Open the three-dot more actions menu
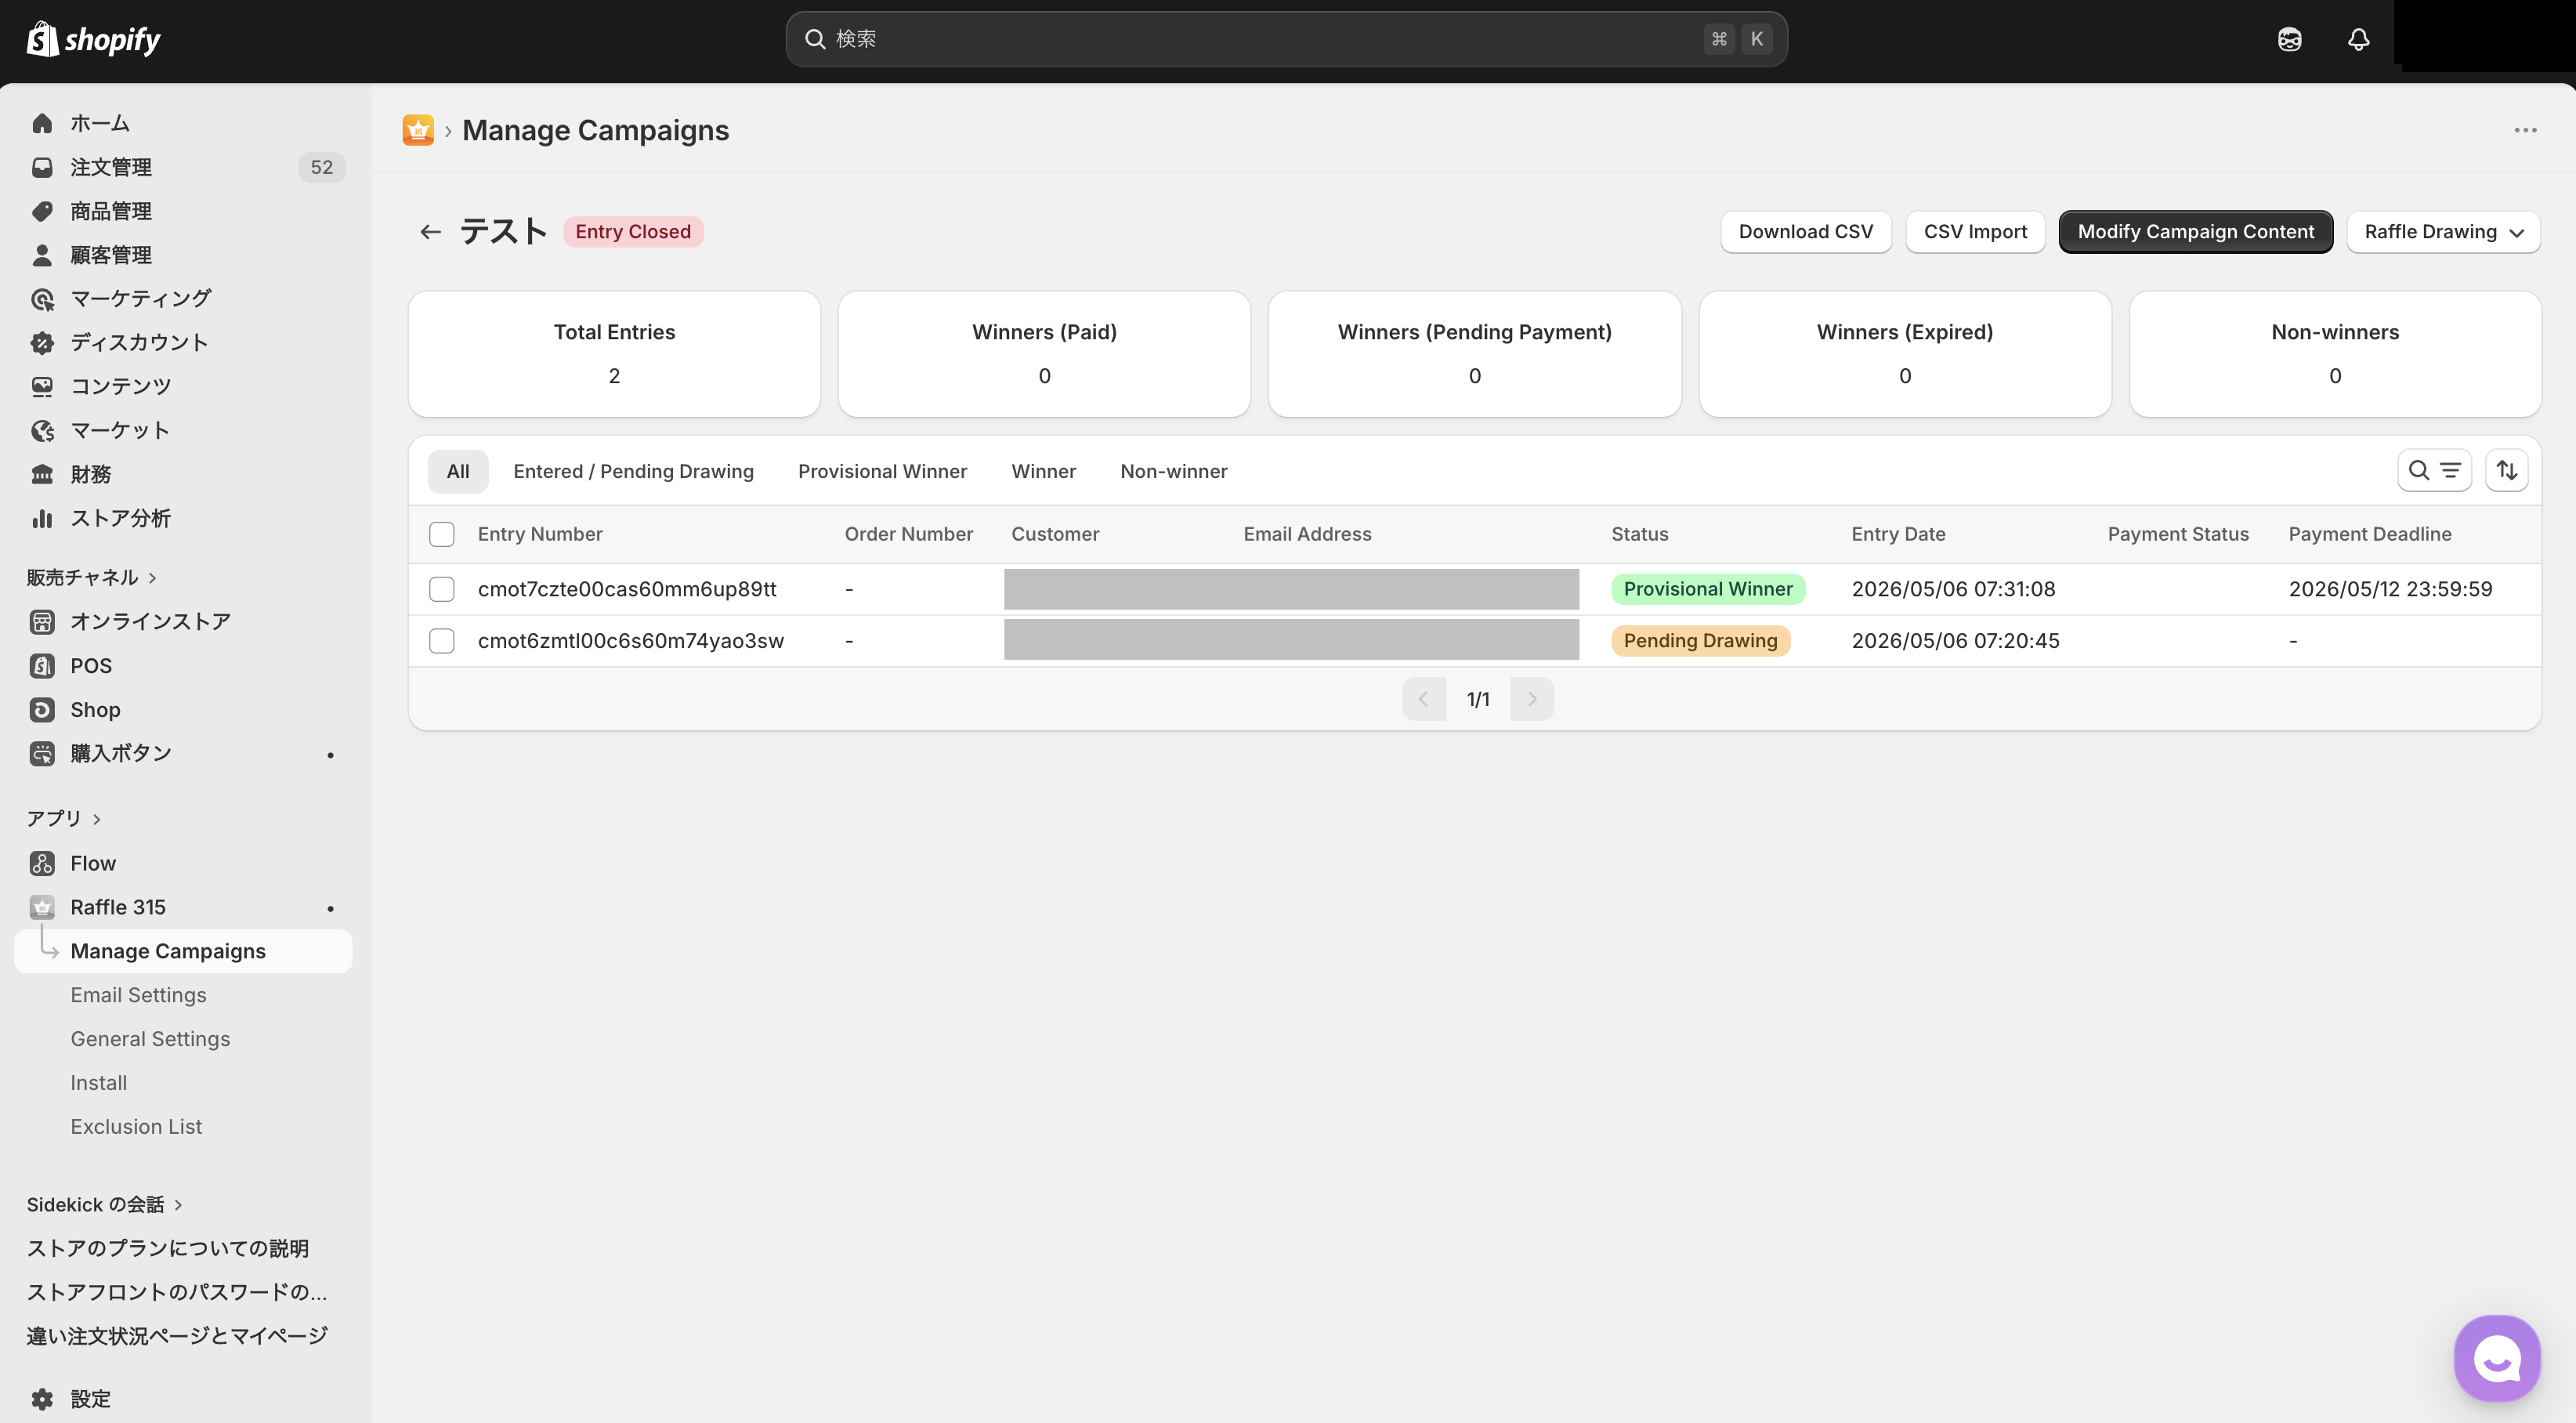This screenshot has height=1423, width=2576. click(x=2525, y=130)
